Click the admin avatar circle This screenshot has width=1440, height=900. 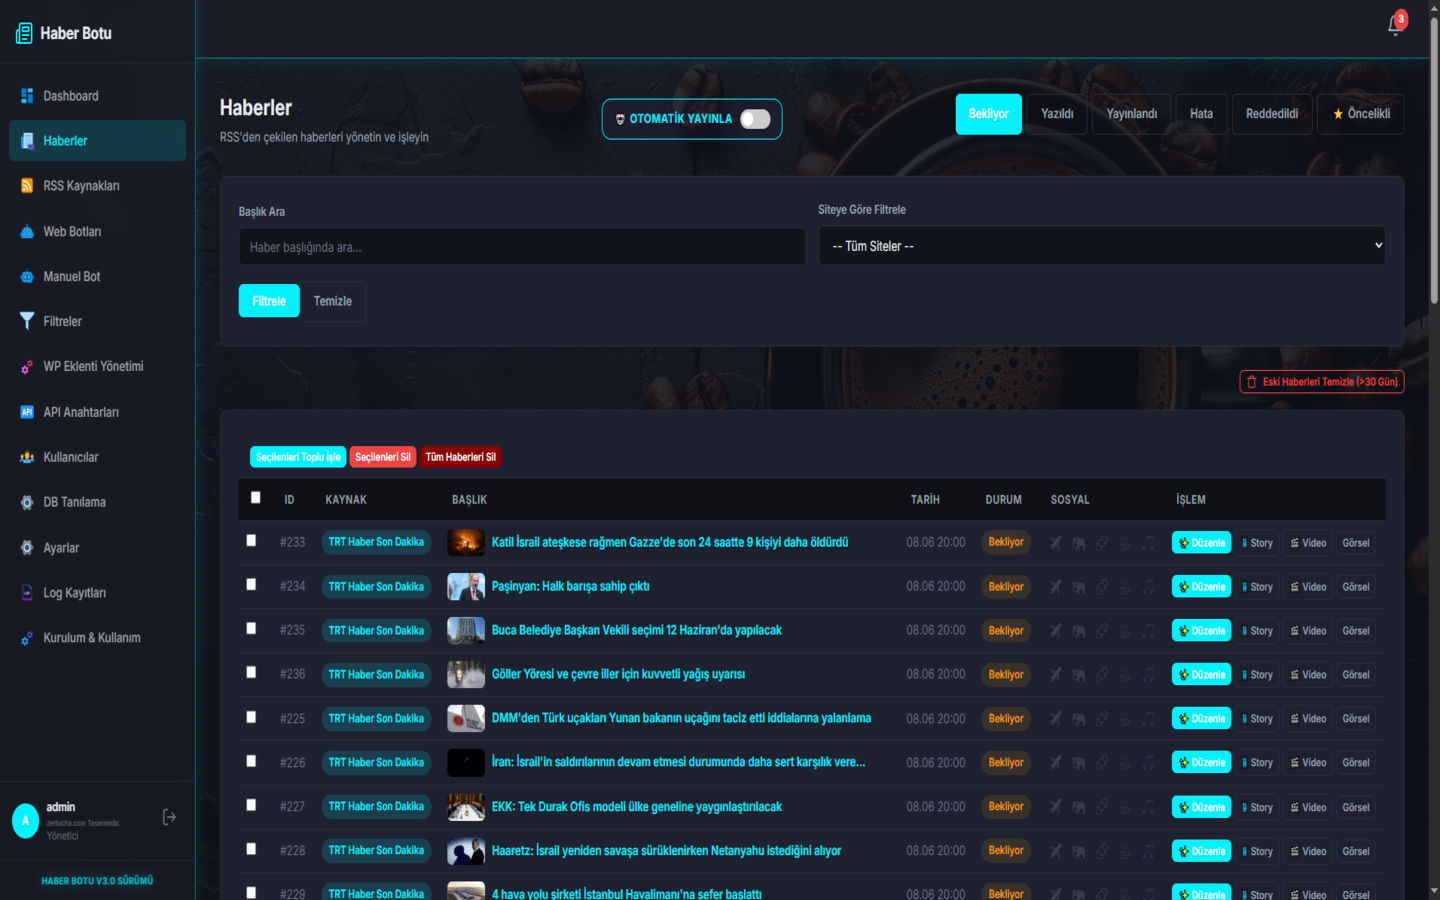point(26,820)
